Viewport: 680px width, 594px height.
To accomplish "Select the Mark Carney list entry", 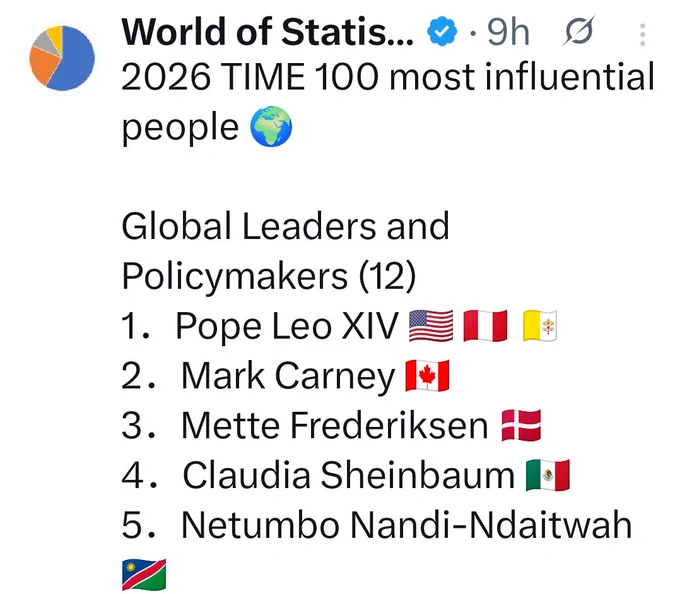I will point(288,375).
